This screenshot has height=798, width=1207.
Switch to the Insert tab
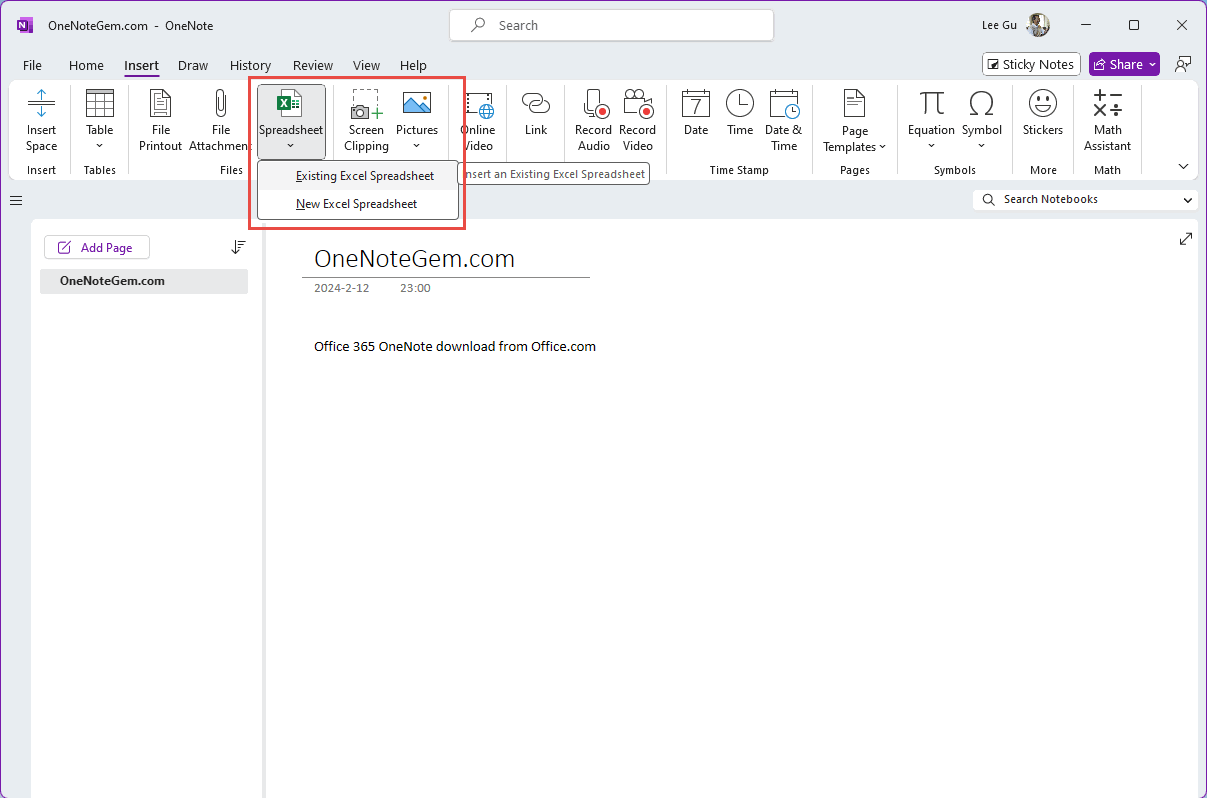point(141,65)
